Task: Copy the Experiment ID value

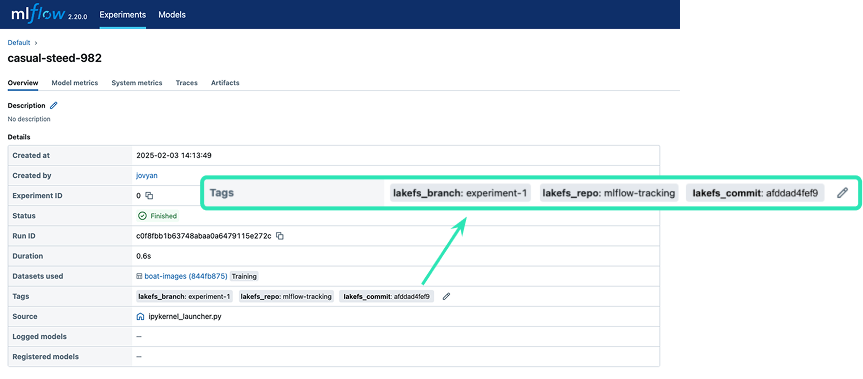Action: [149, 196]
